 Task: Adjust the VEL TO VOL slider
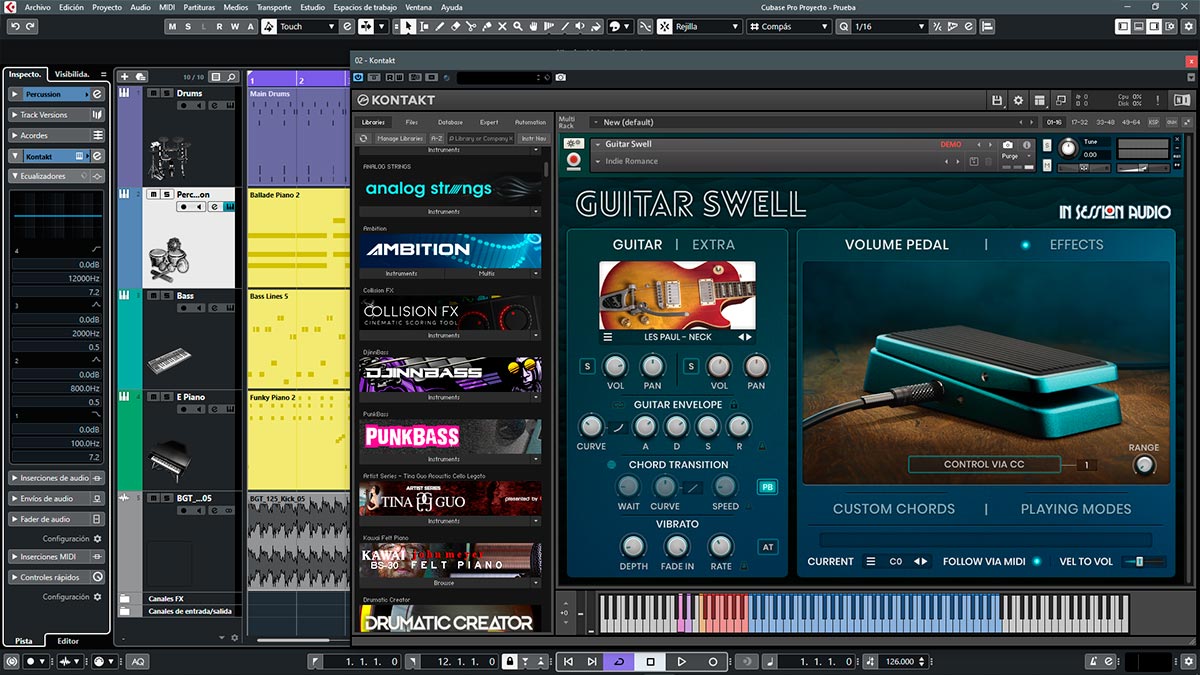coord(1144,562)
